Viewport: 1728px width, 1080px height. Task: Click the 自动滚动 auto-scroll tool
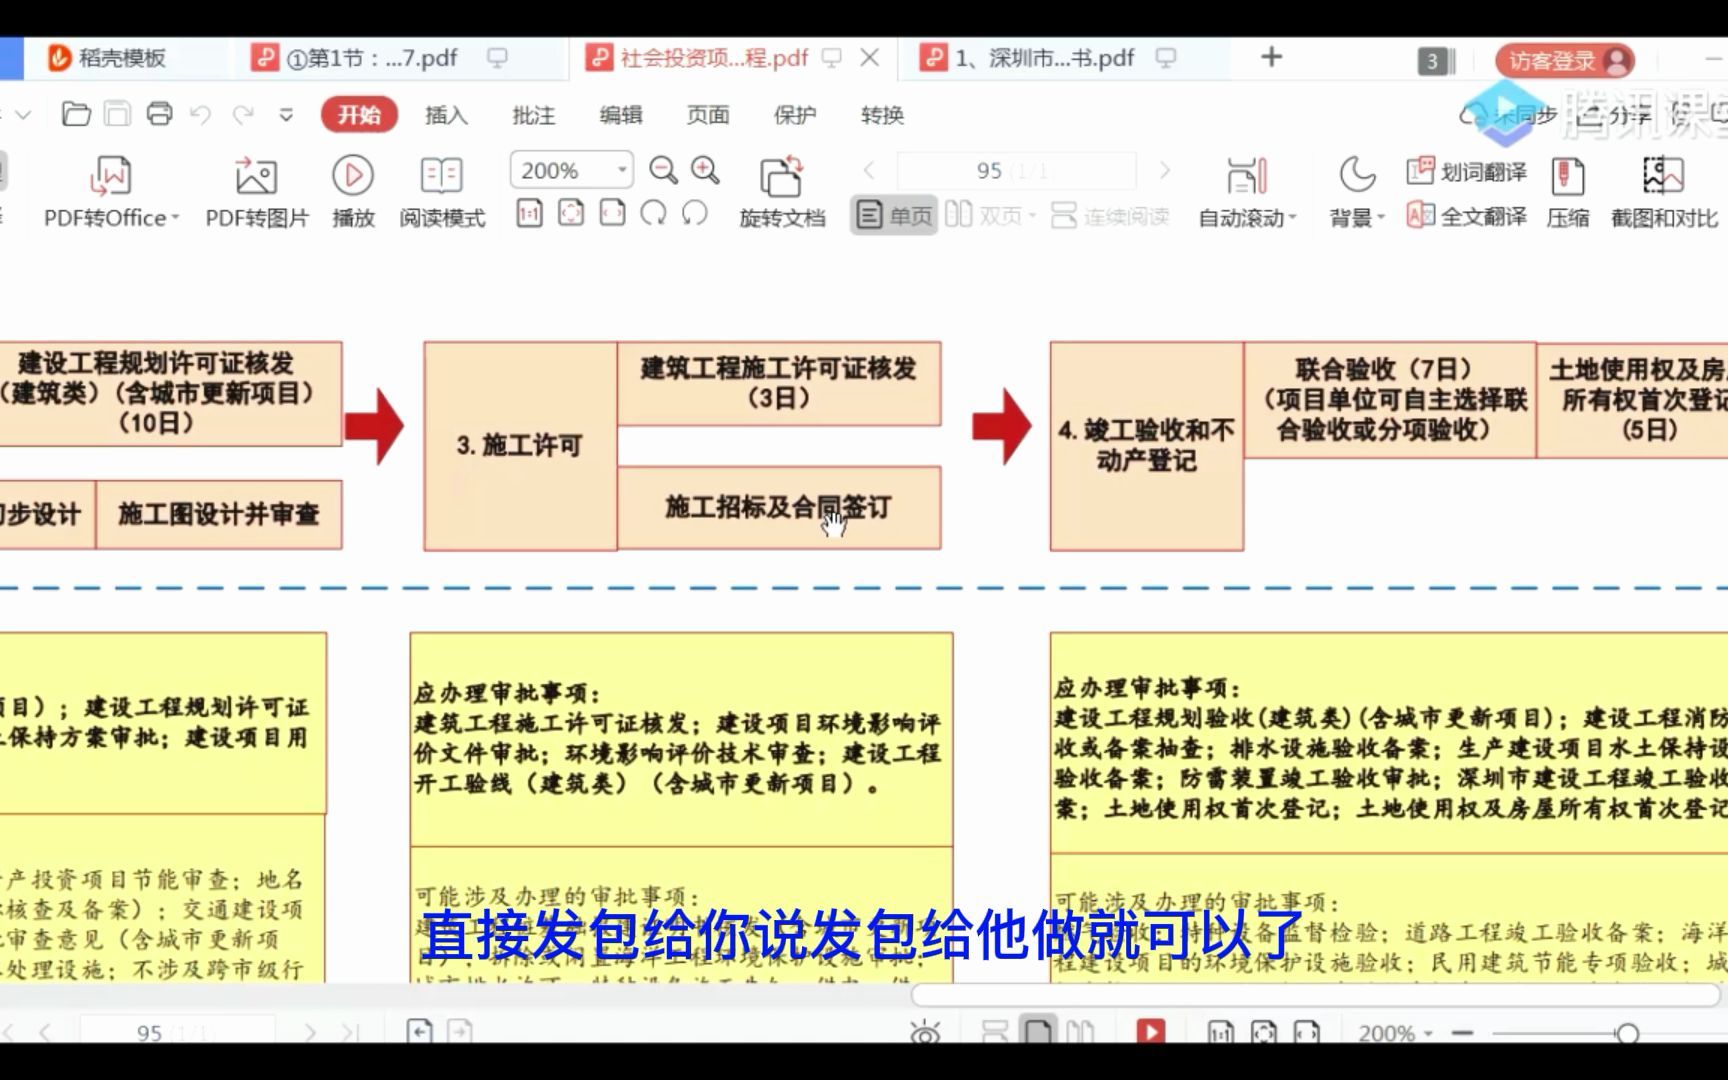(1246, 192)
